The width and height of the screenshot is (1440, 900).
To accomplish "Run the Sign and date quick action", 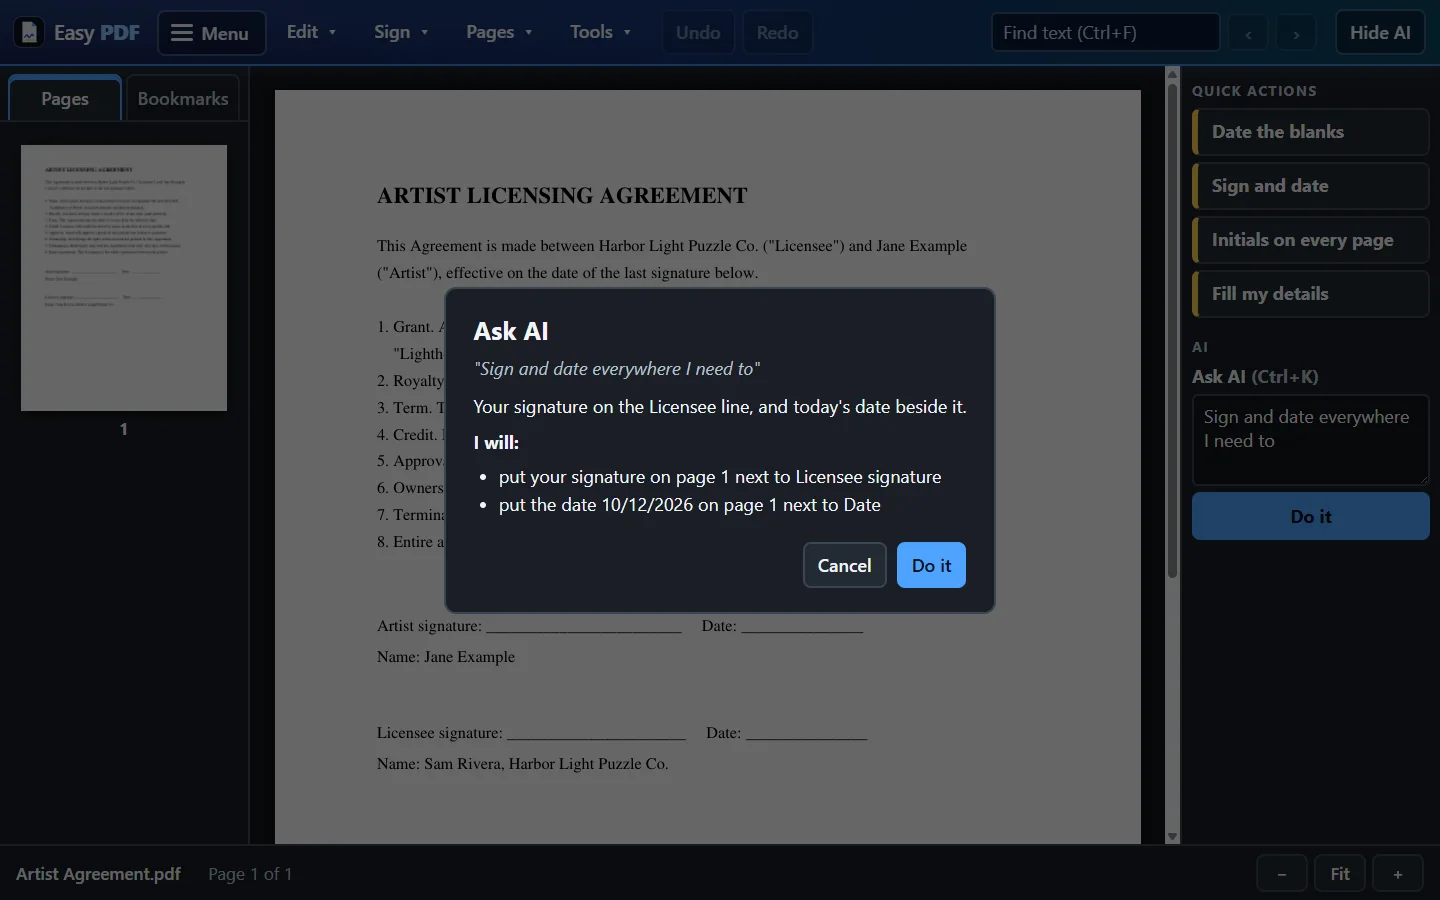I will click(x=1310, y=186).
